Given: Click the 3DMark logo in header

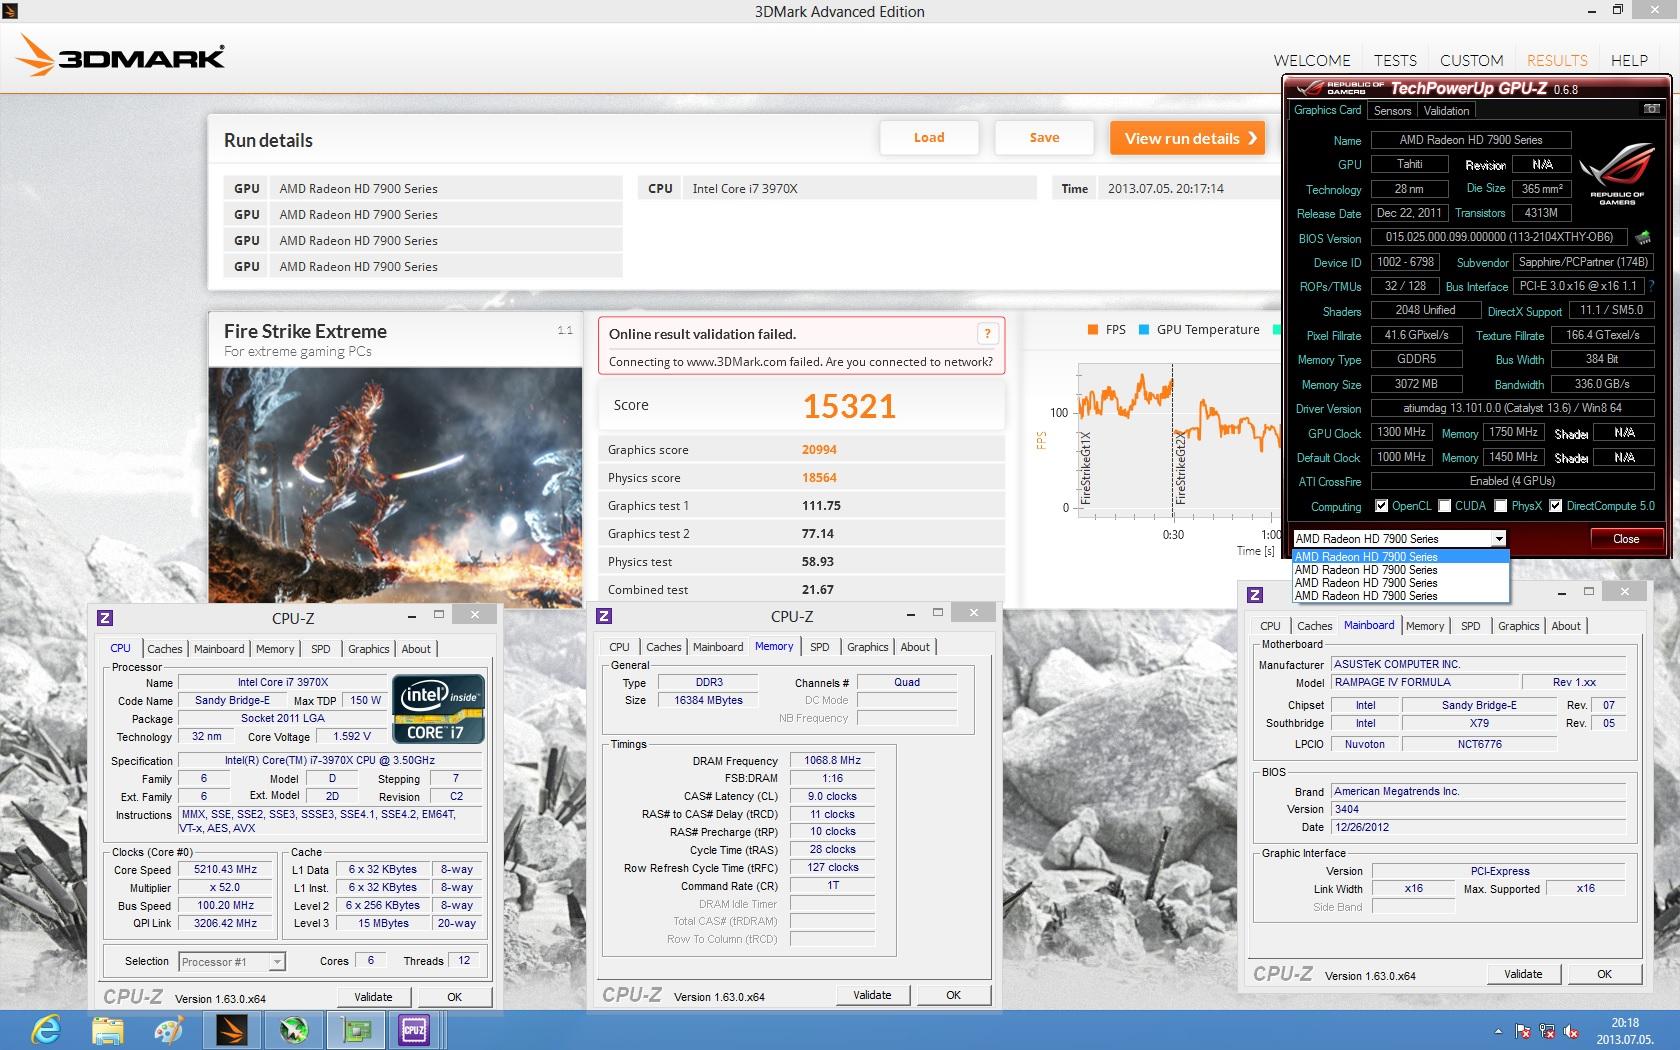Looking at the screenshot, I should (x=121, y=57).
